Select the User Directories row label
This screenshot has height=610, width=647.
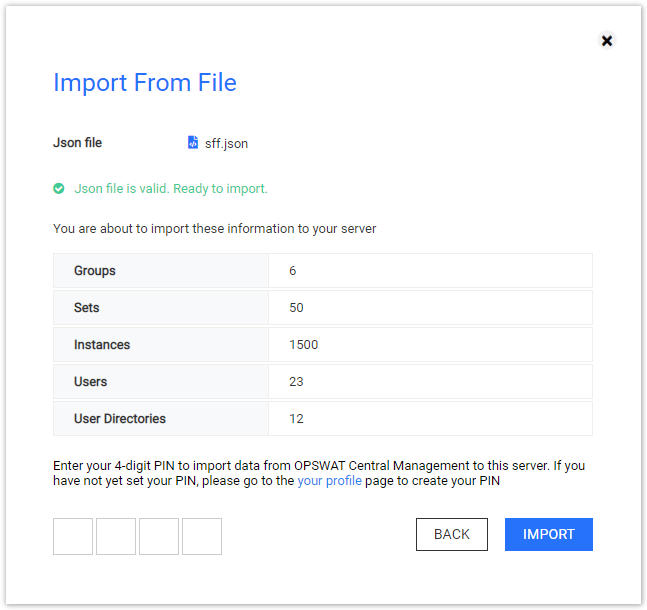(120, 419)
